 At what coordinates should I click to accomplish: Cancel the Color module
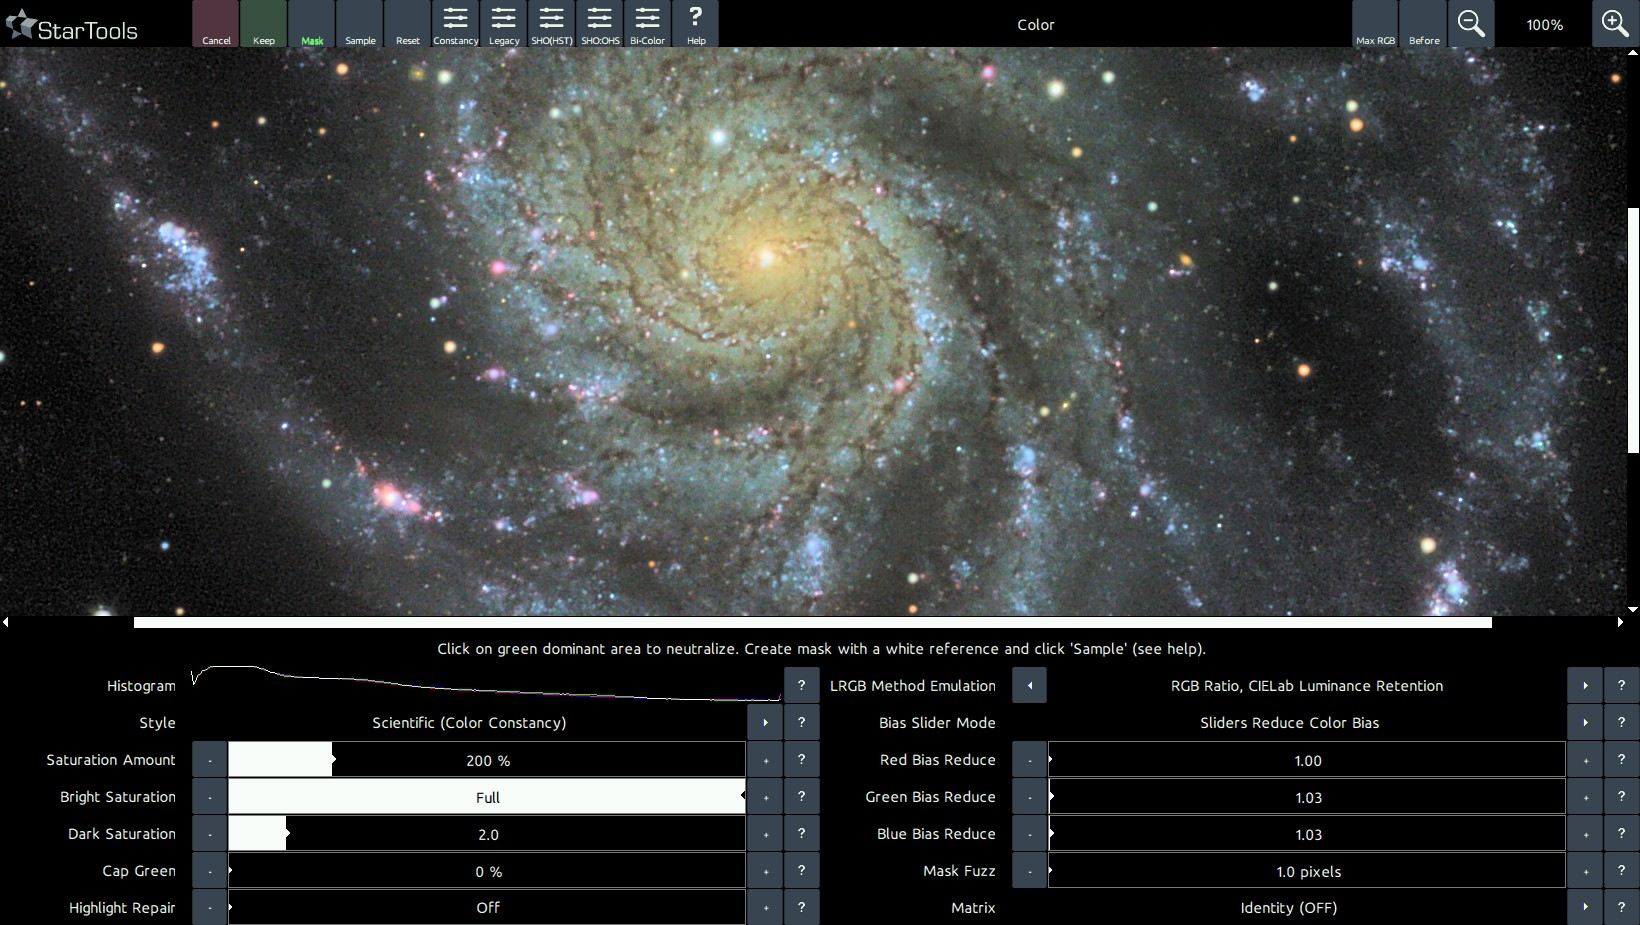click(x=216, y=24)
